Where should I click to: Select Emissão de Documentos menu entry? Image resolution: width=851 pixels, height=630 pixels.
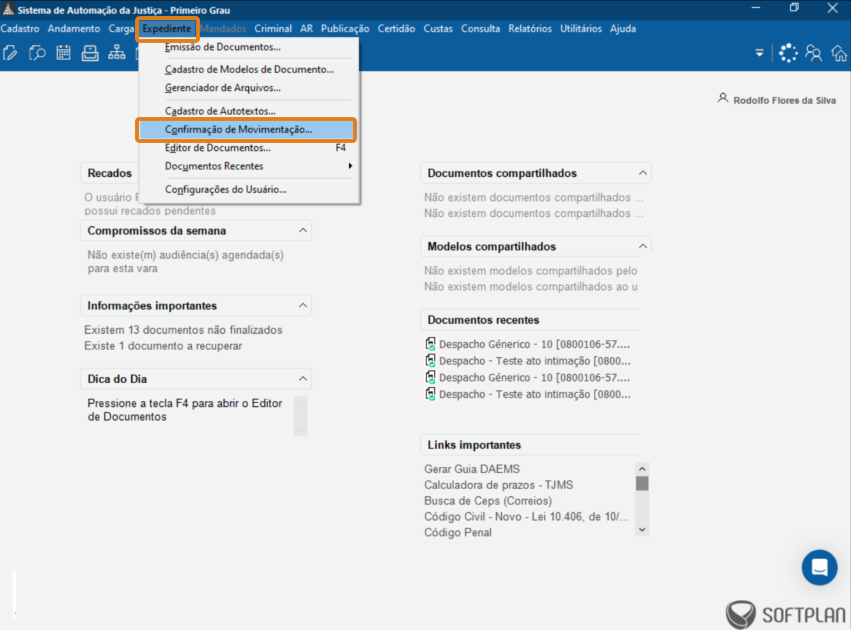tap(249, 47)
